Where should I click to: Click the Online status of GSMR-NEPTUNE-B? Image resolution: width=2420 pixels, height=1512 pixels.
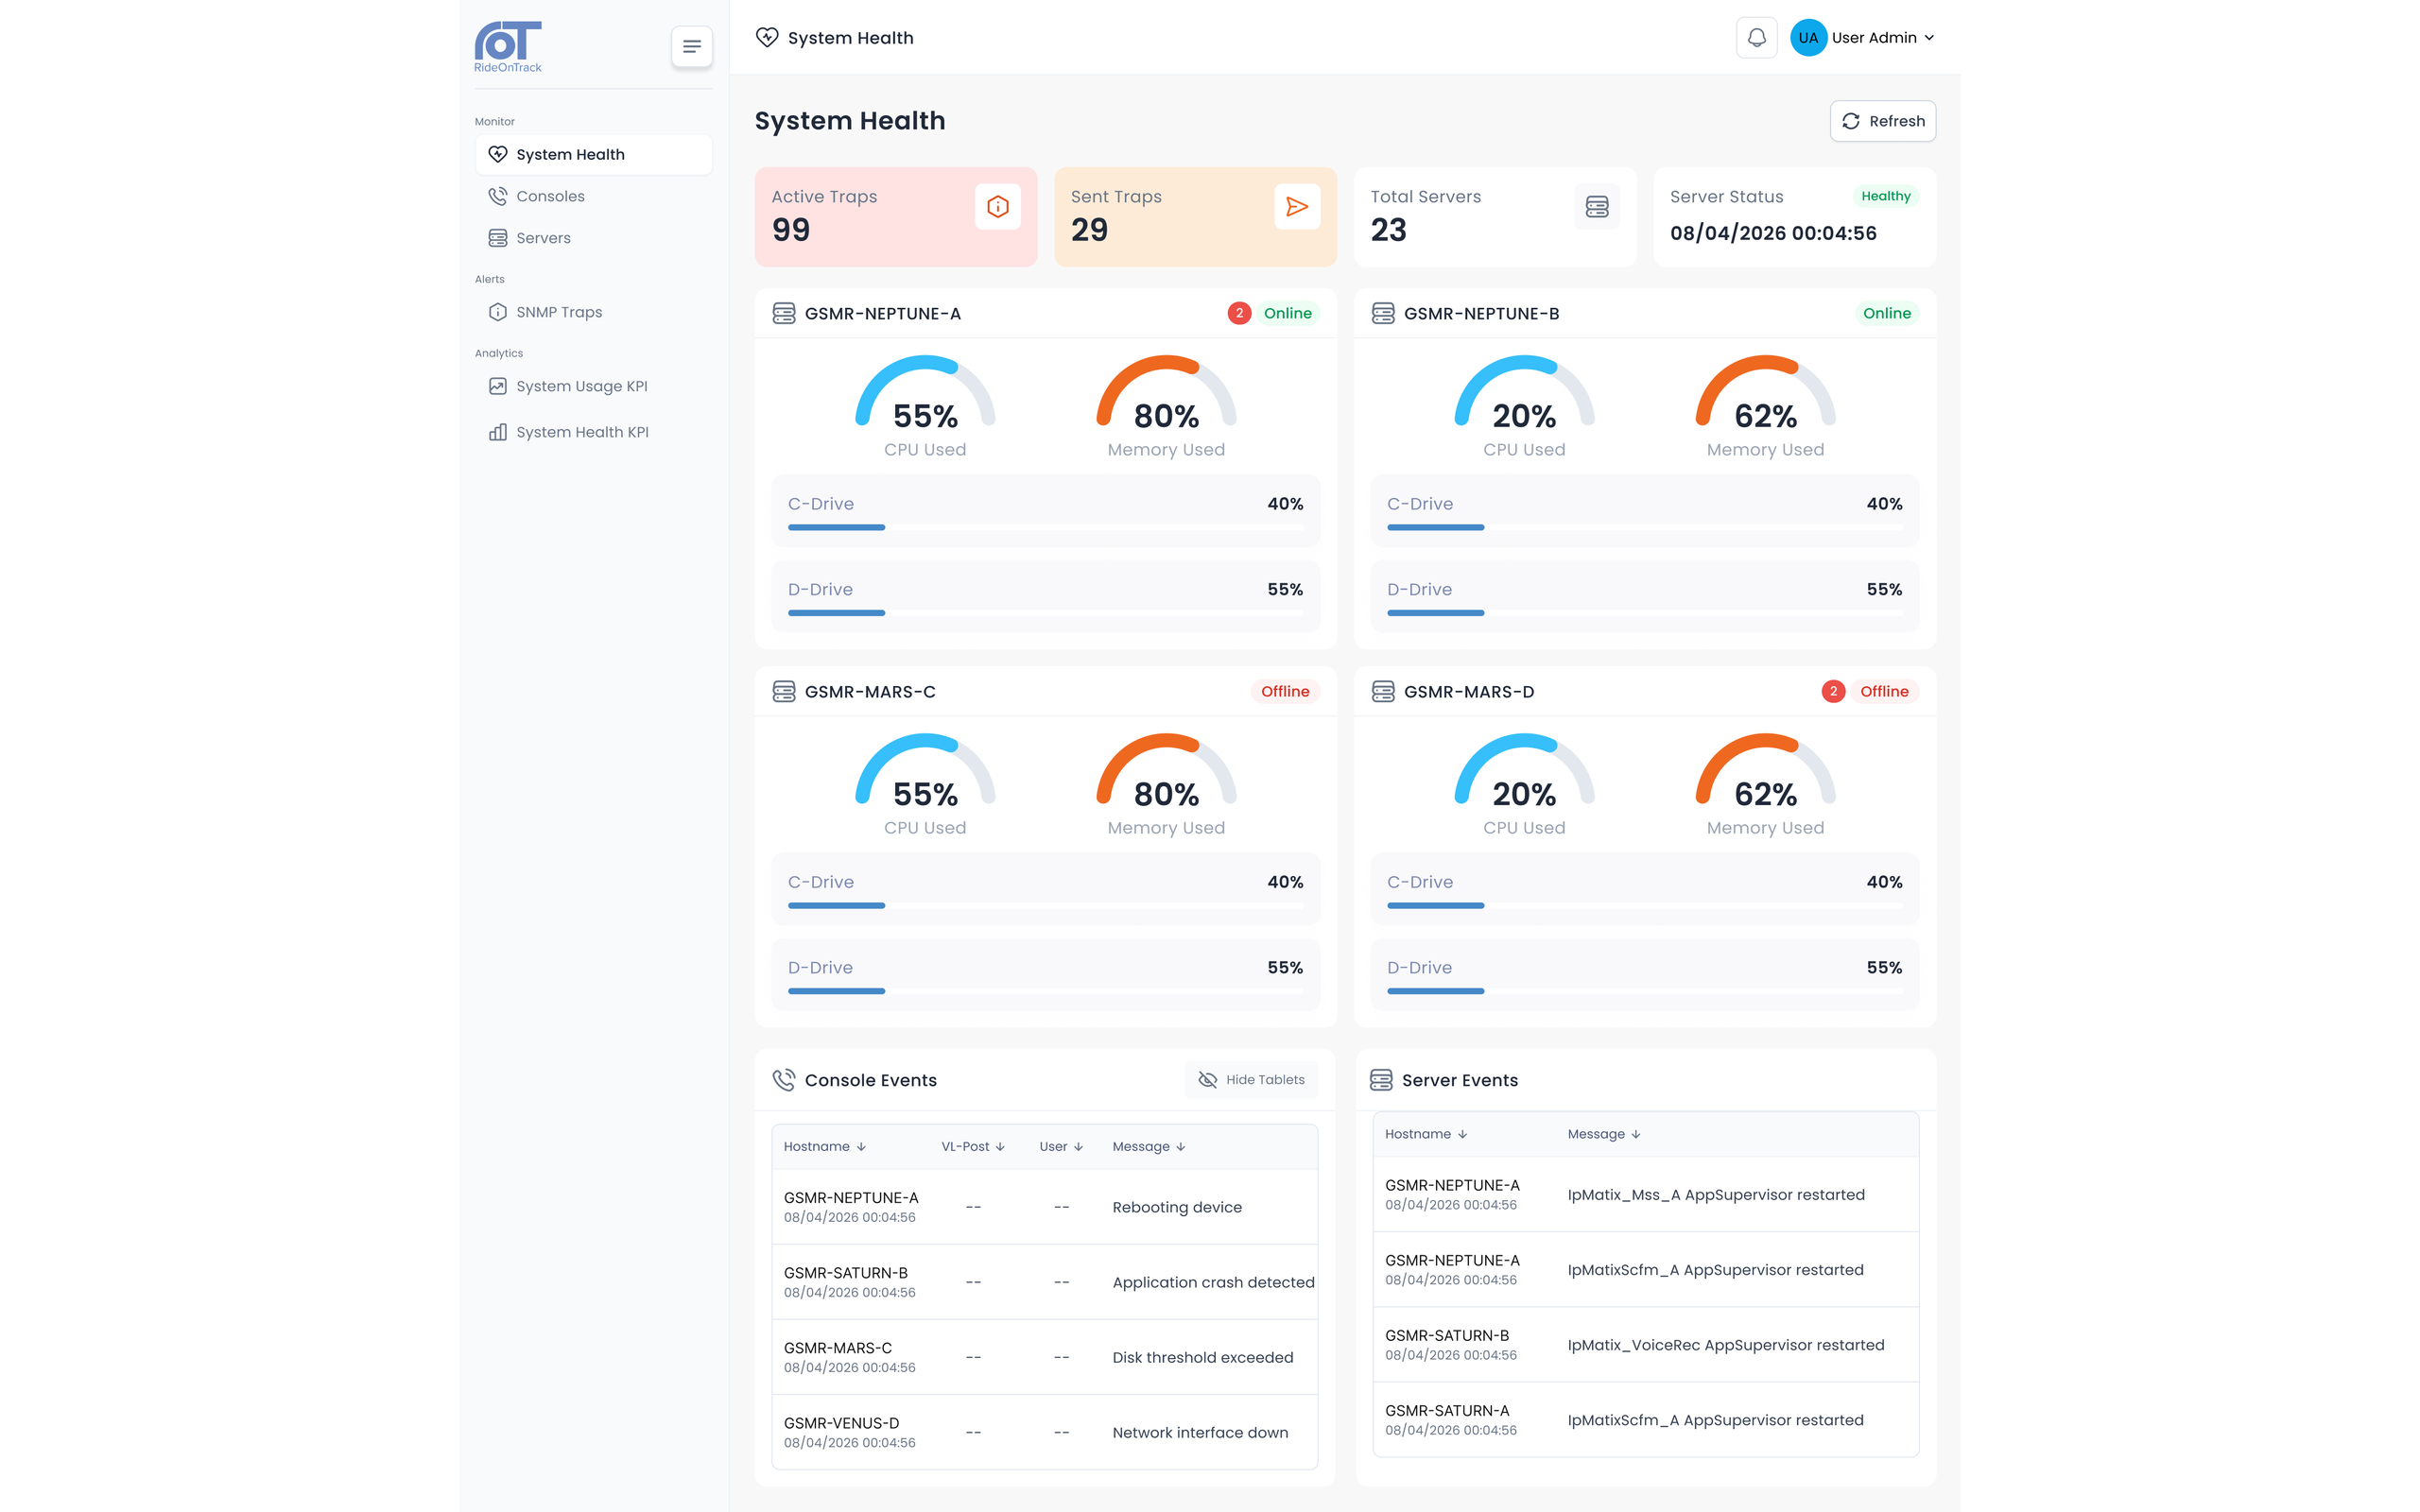coord(1886,314)
